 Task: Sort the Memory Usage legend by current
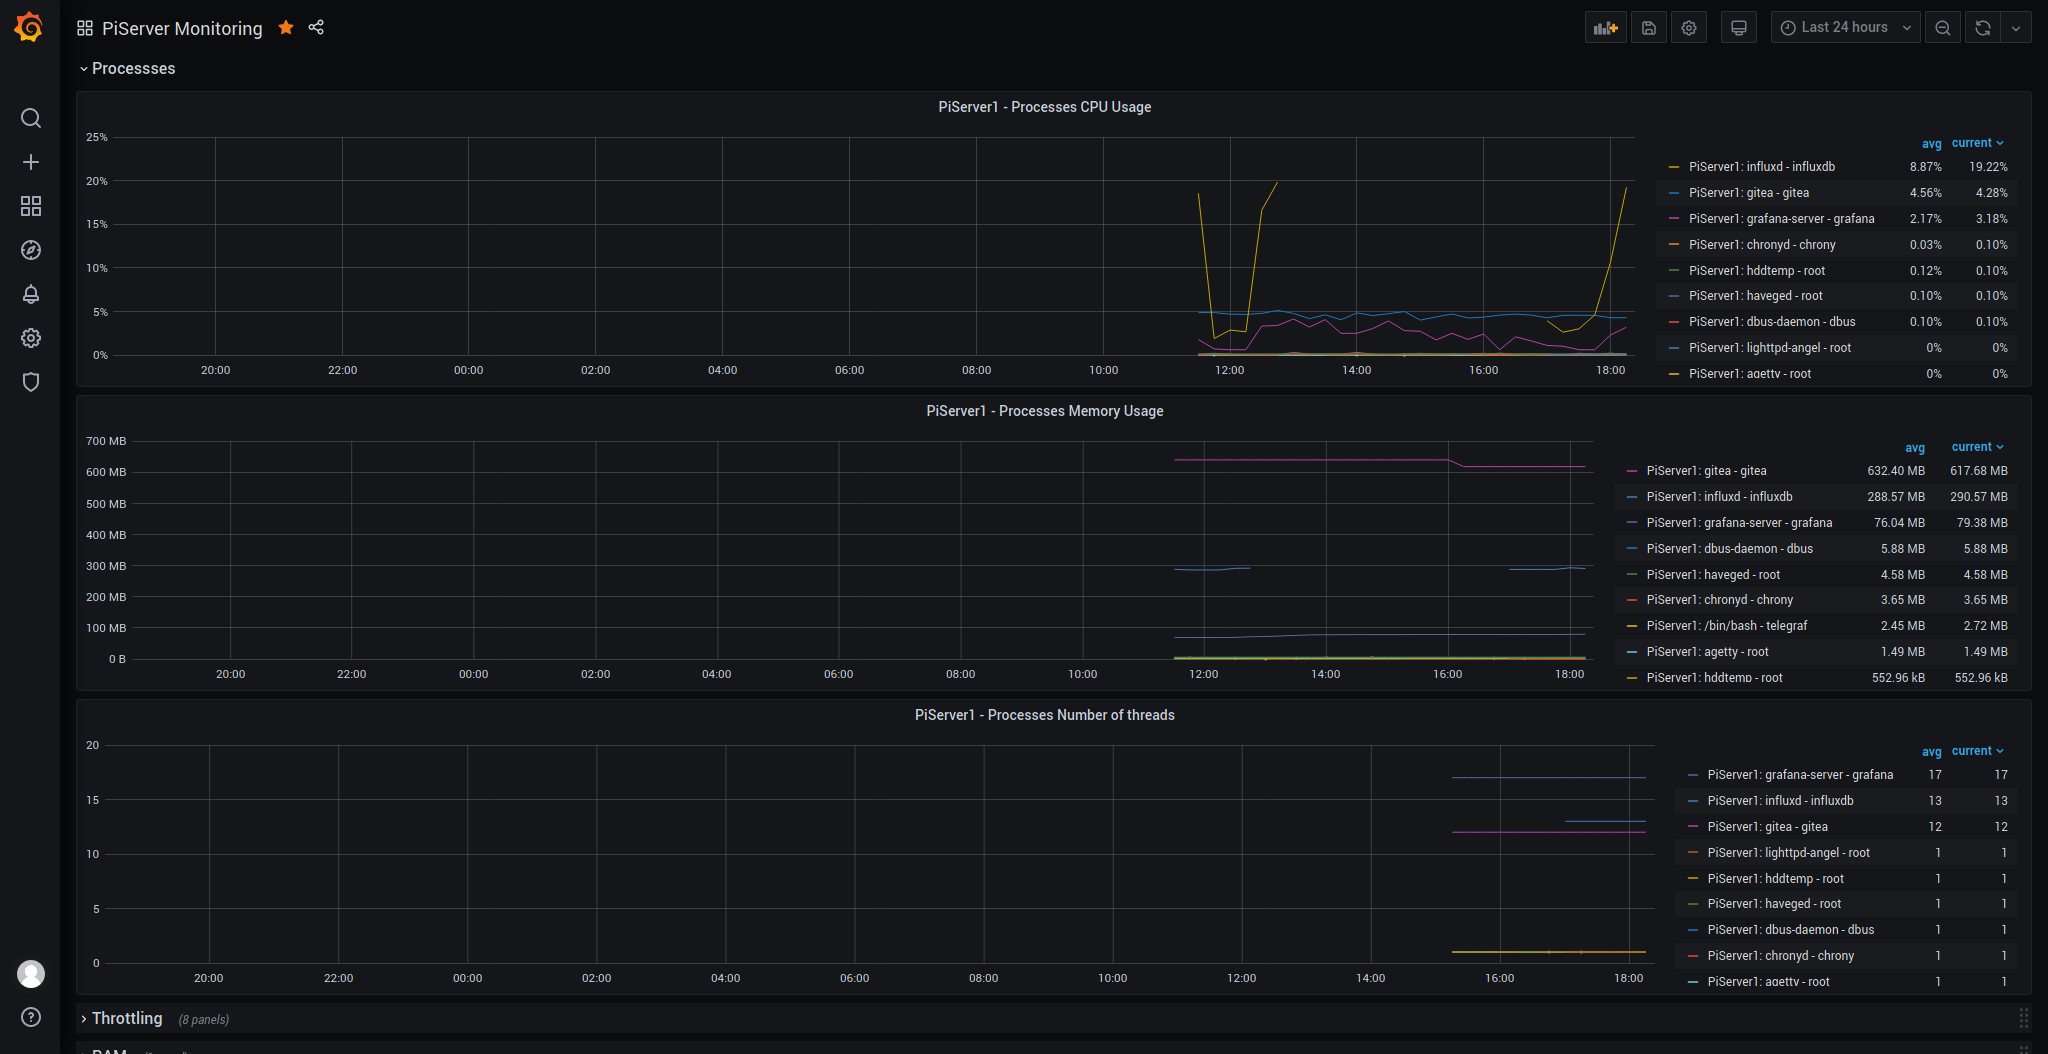click(1978, 447)
